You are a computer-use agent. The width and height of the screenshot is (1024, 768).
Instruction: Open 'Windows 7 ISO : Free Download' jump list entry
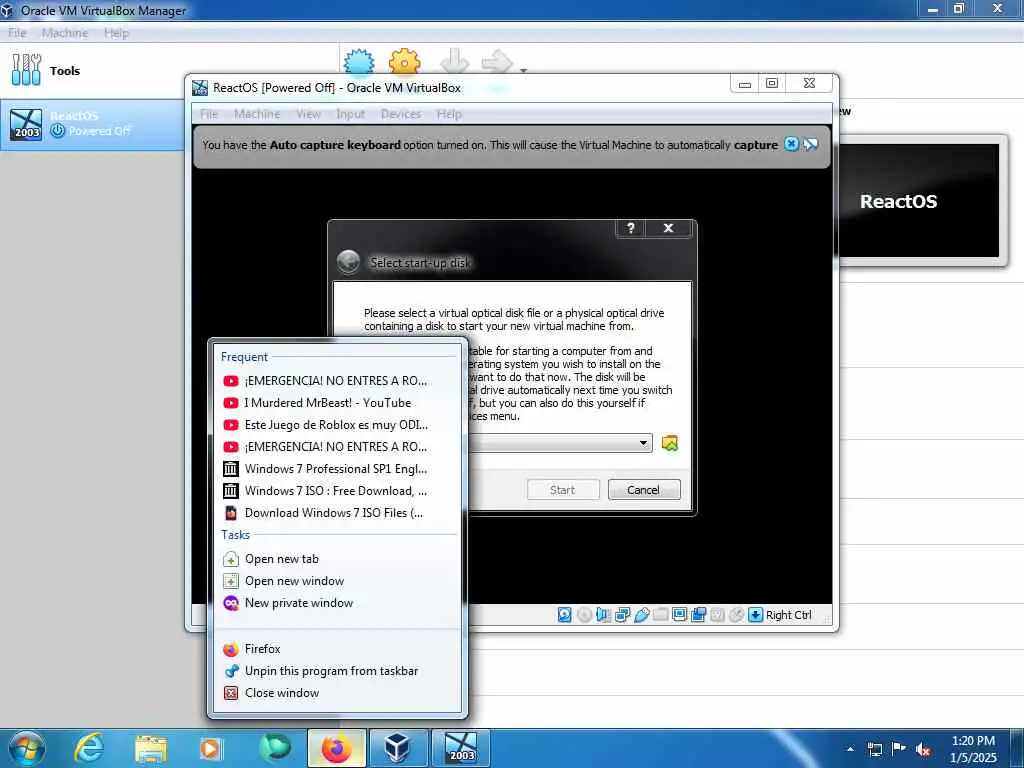click(337, 491)
